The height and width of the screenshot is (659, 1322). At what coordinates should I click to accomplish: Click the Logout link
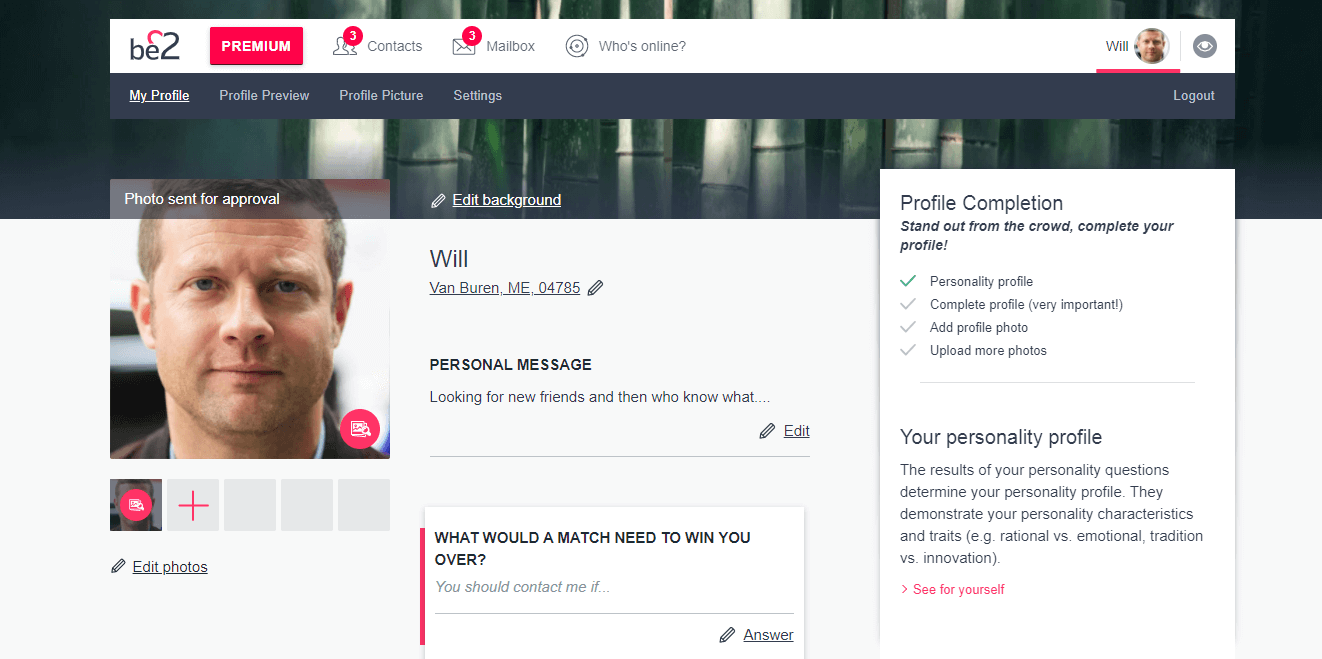1194,96
